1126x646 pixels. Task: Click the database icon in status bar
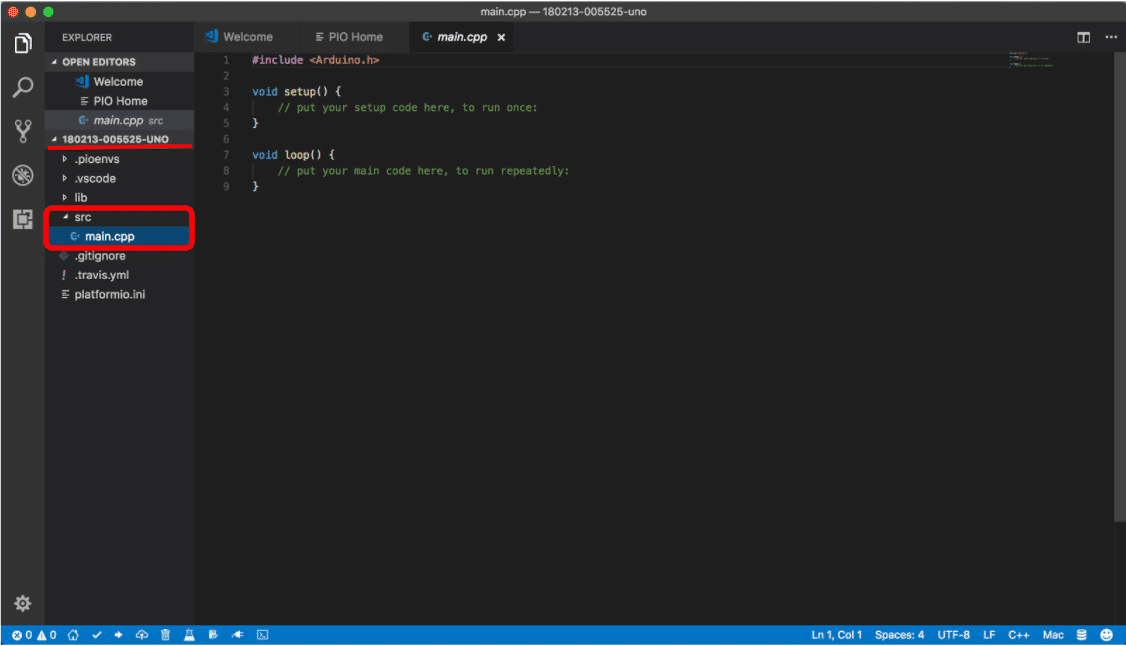pyautogui.click(x=1081, y=635)
